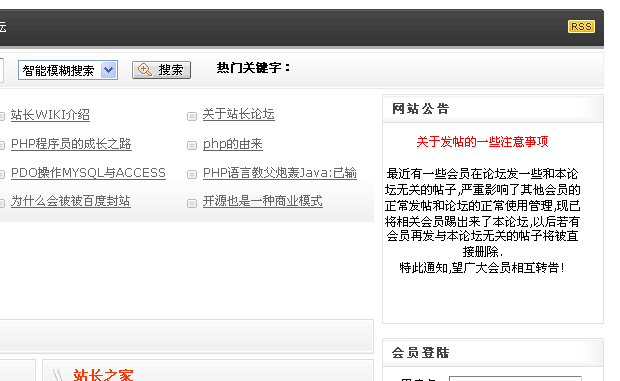Open 关于站长论坛 link

(x=238, y=114)
